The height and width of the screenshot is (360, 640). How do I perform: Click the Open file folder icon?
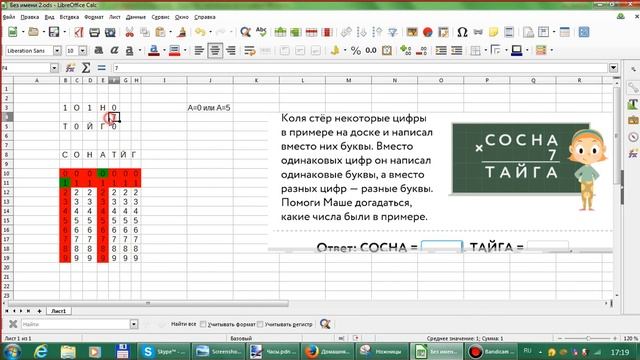[x=33, y=32]
